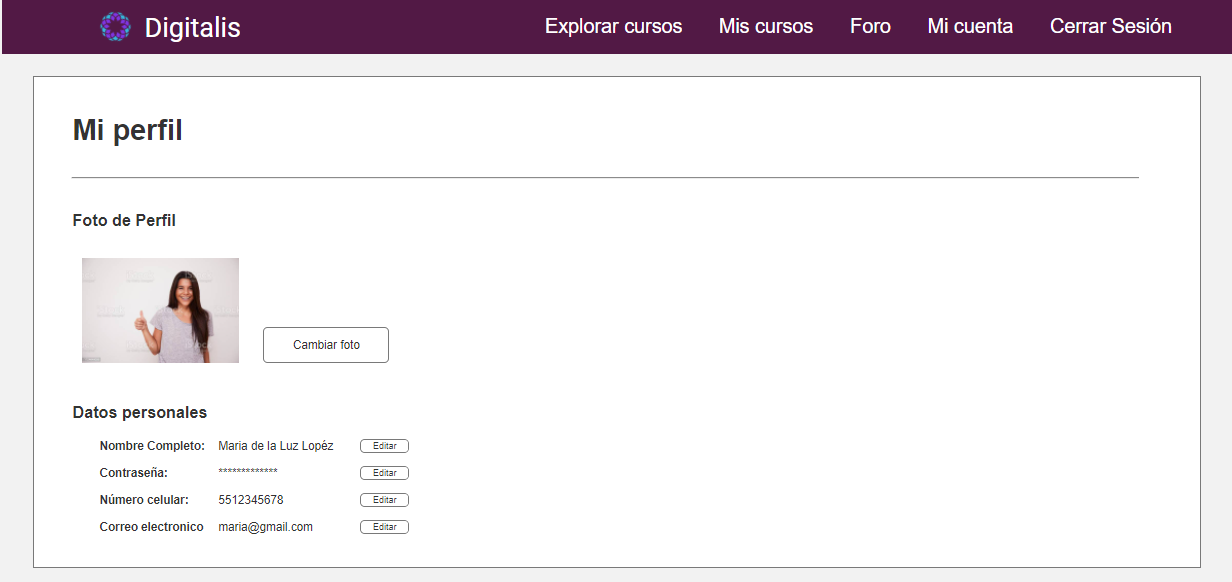Click the Foto de Perfil heading

click(x=124, y=220)
